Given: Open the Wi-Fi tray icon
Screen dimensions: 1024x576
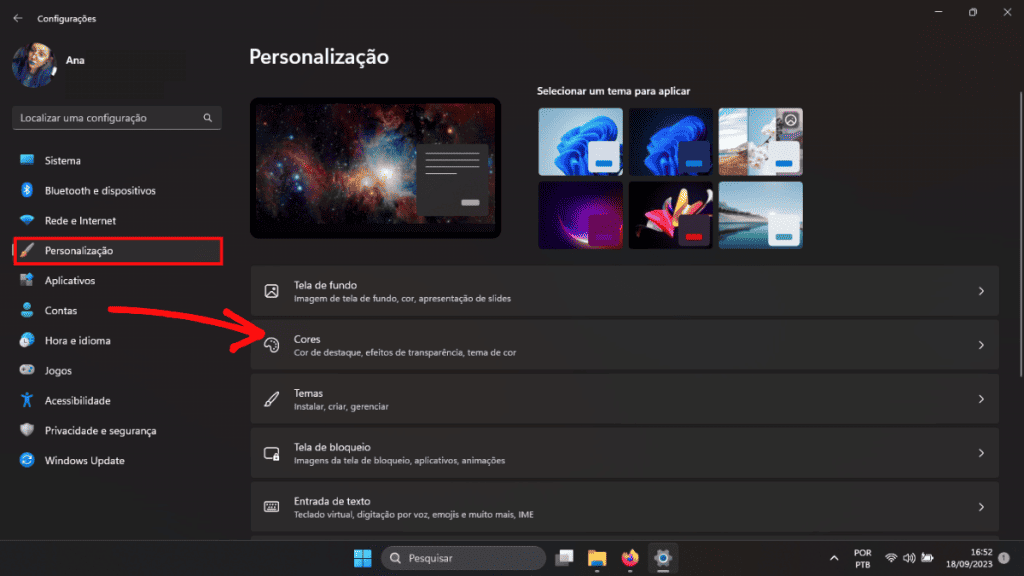Looking at the screenshot, I should point(891,558).
